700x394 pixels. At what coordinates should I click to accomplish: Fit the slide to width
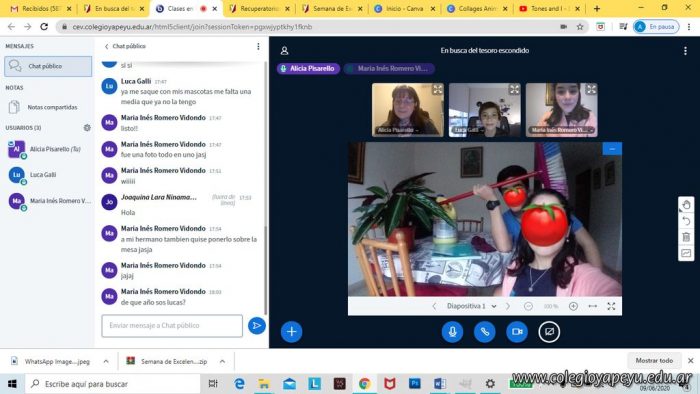point(592,306)
